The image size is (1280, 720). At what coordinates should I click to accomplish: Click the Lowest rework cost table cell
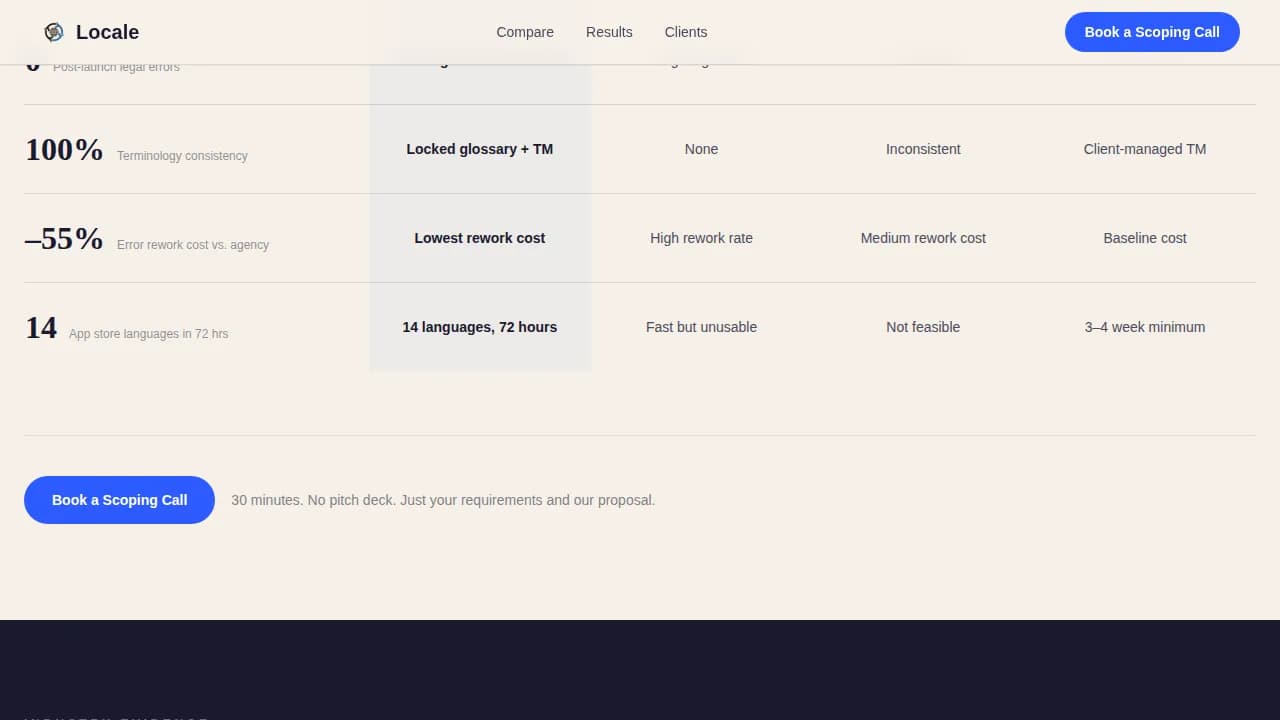point(480,238)
